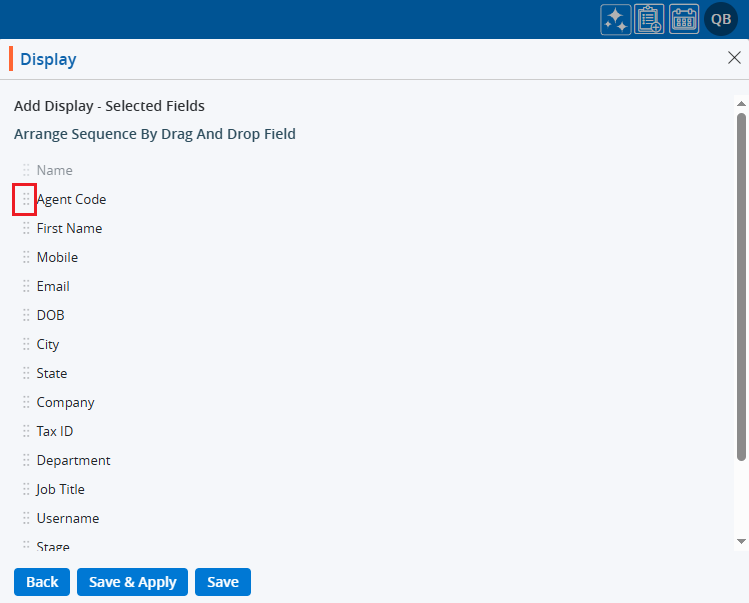The width and height of the screenshot is (749, 603).
Task: Open the clipboard add task icon
Action: click(650, 19)
